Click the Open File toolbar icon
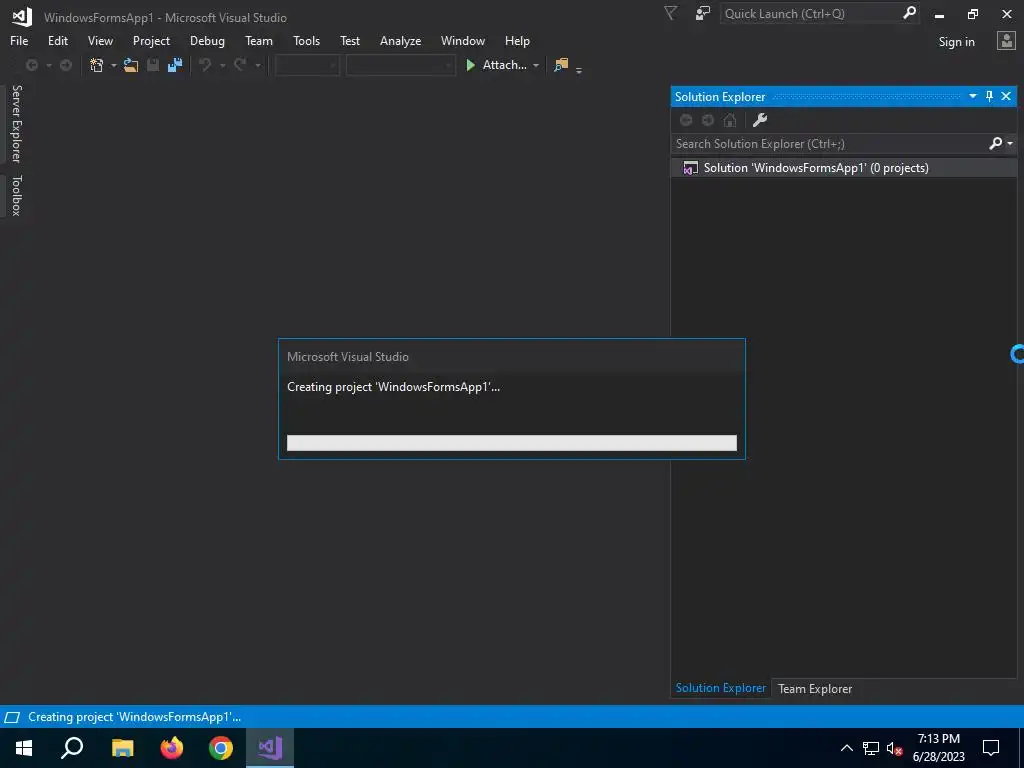Image resolution: width=1024 pixels, height=768 pixels. click(x=131, y=65)
